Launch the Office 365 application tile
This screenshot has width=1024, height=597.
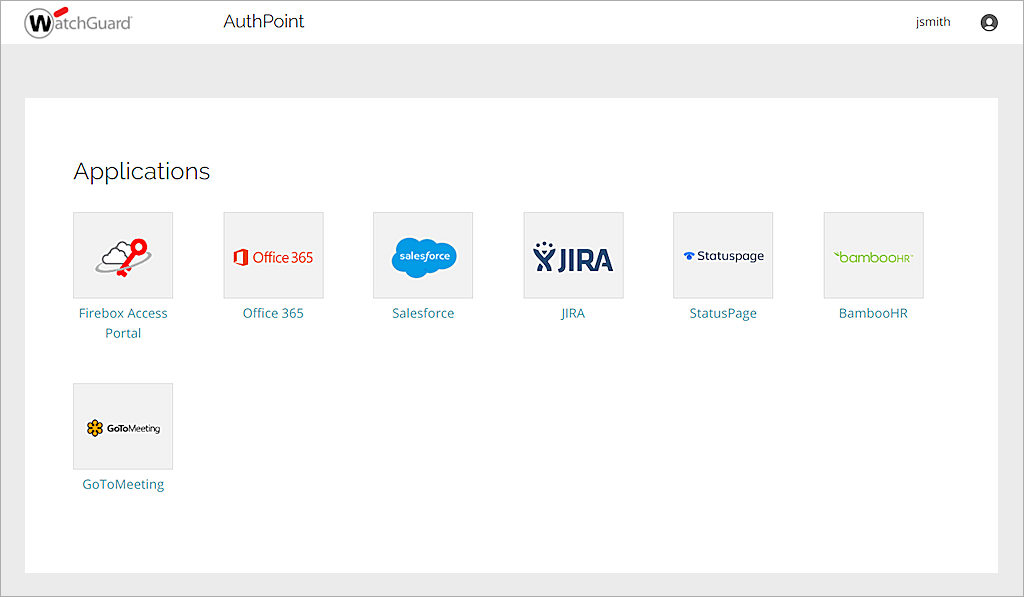pos(273,254)
